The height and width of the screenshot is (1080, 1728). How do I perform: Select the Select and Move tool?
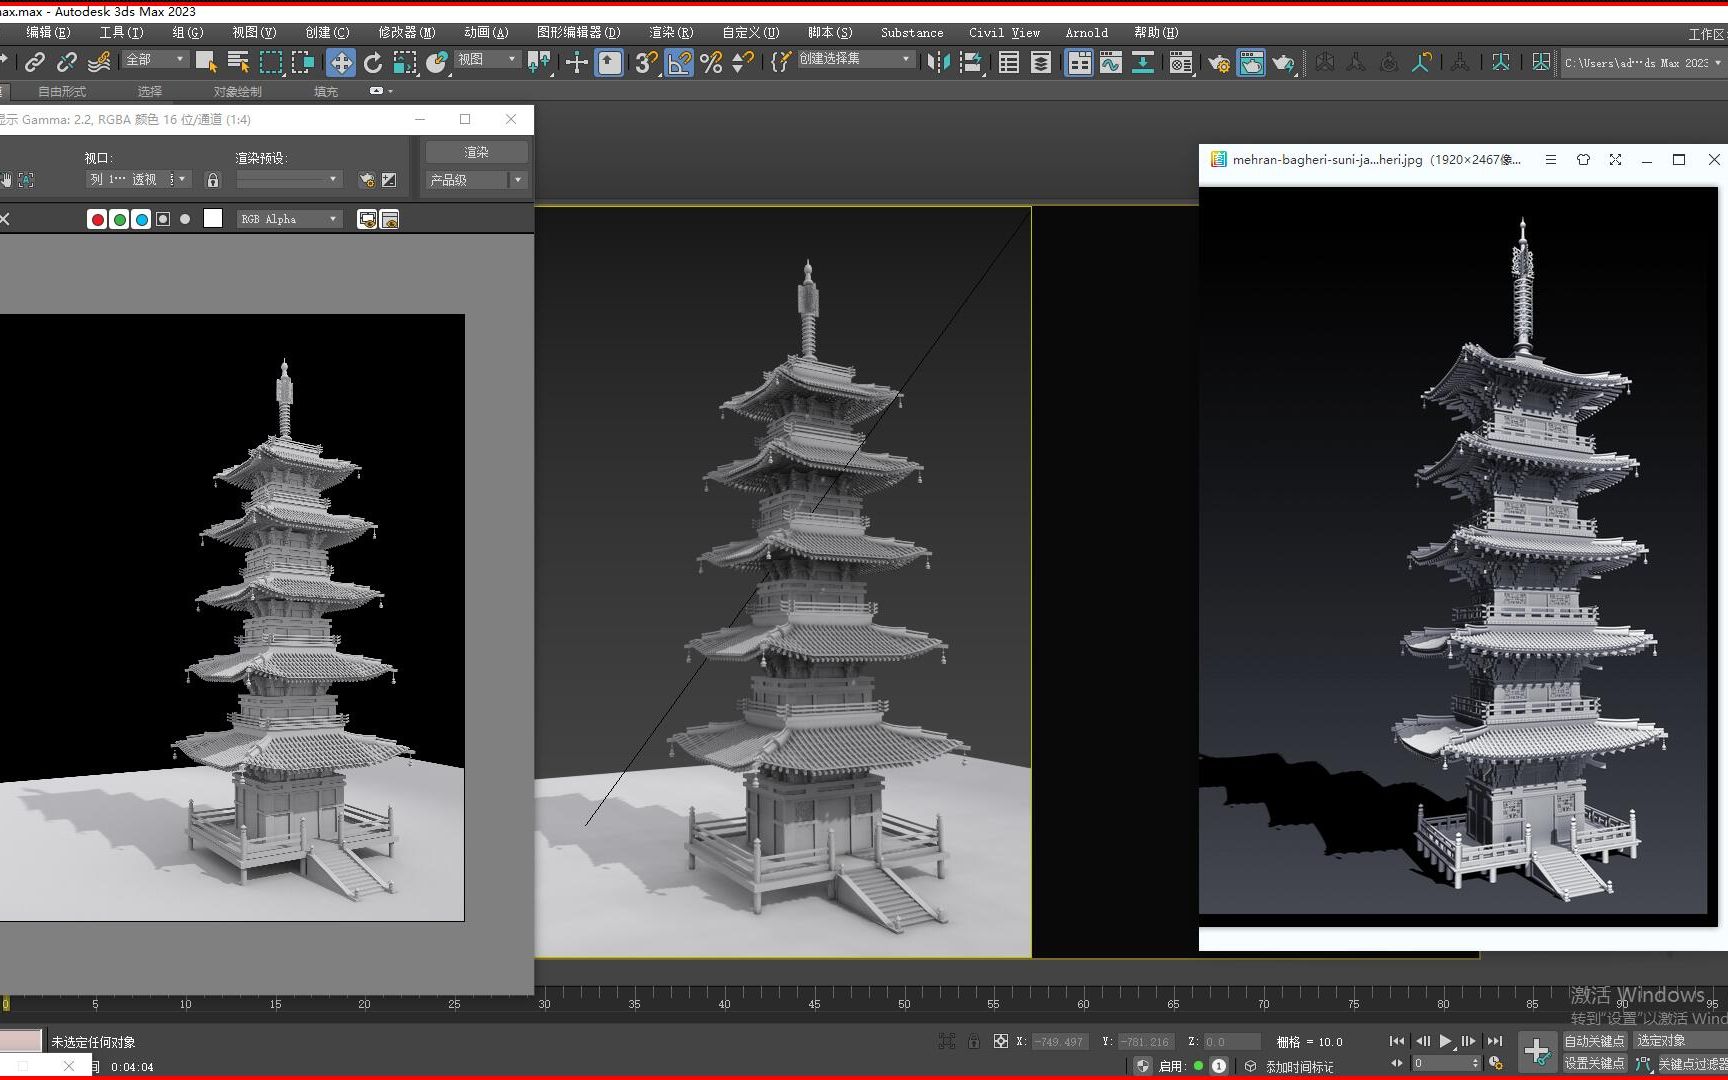pos(341,62)
